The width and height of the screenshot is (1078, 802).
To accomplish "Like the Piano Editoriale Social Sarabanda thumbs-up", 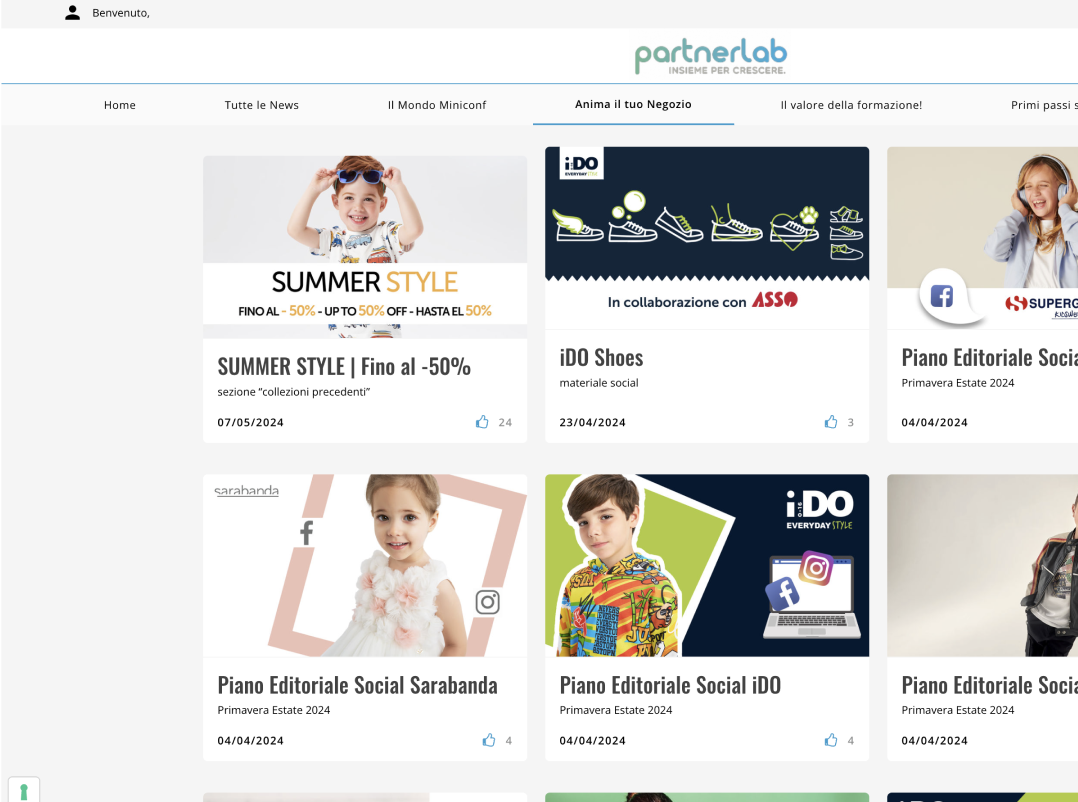I will click(489, 740).
